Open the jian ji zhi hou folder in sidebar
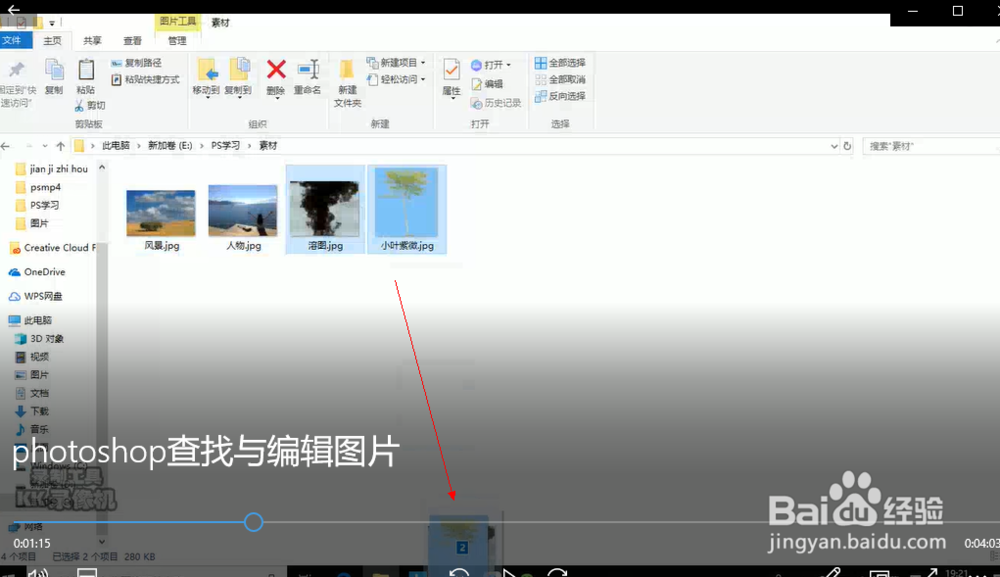Viewport: 1000px width, 577px height. click(51, 169)
